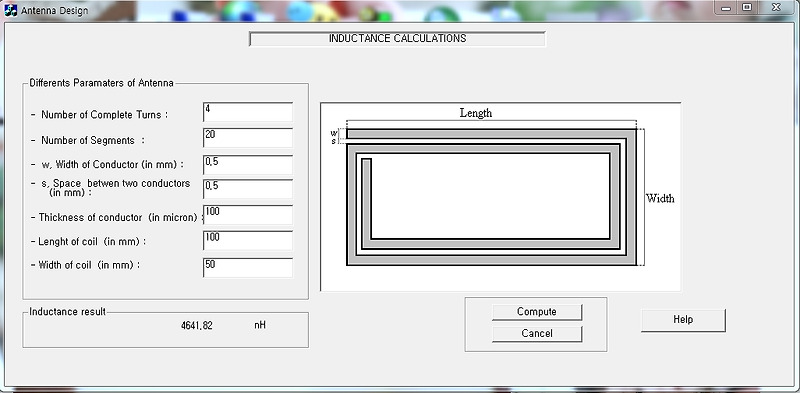Click the Width of coil input field
Image resolution: width=800 pixels, height=393 pixels.
(248, 267)
